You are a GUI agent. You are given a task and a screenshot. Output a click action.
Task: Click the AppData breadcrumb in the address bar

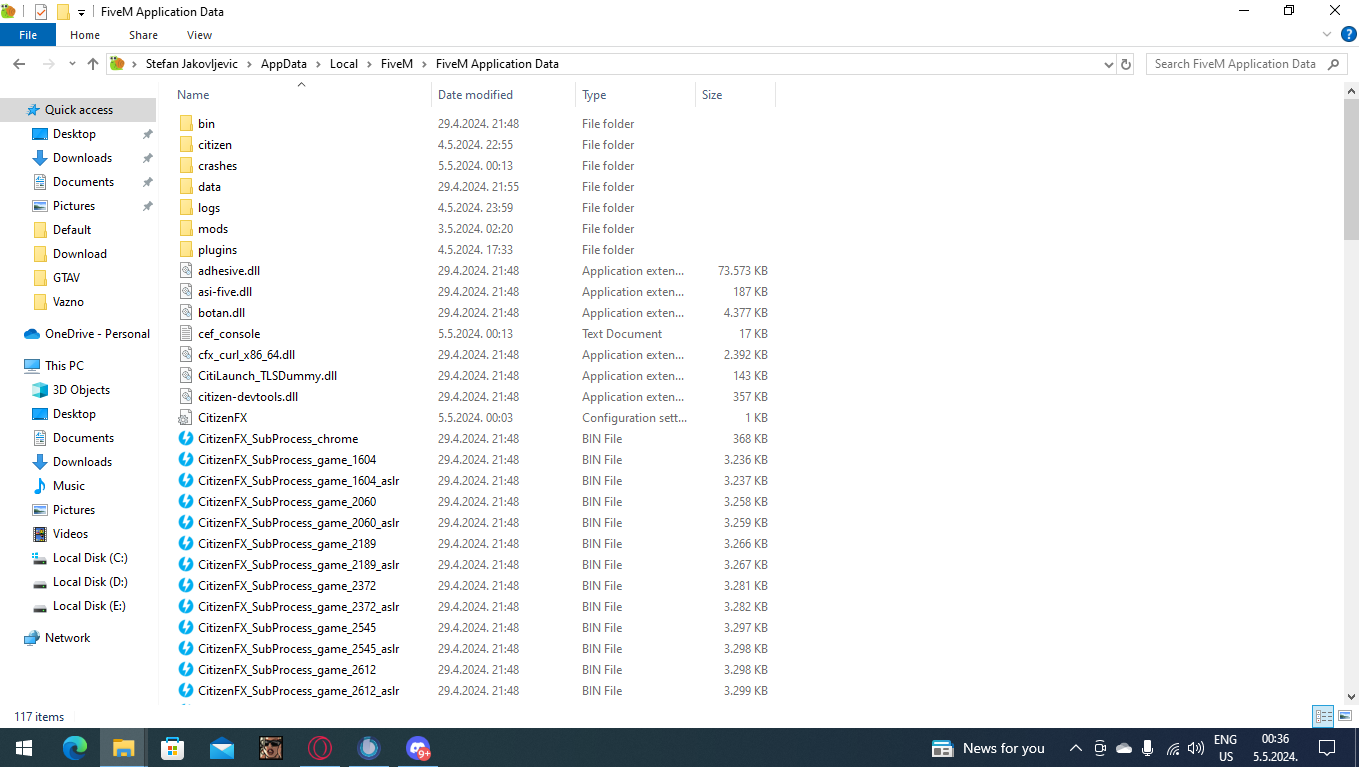point(284,64)
